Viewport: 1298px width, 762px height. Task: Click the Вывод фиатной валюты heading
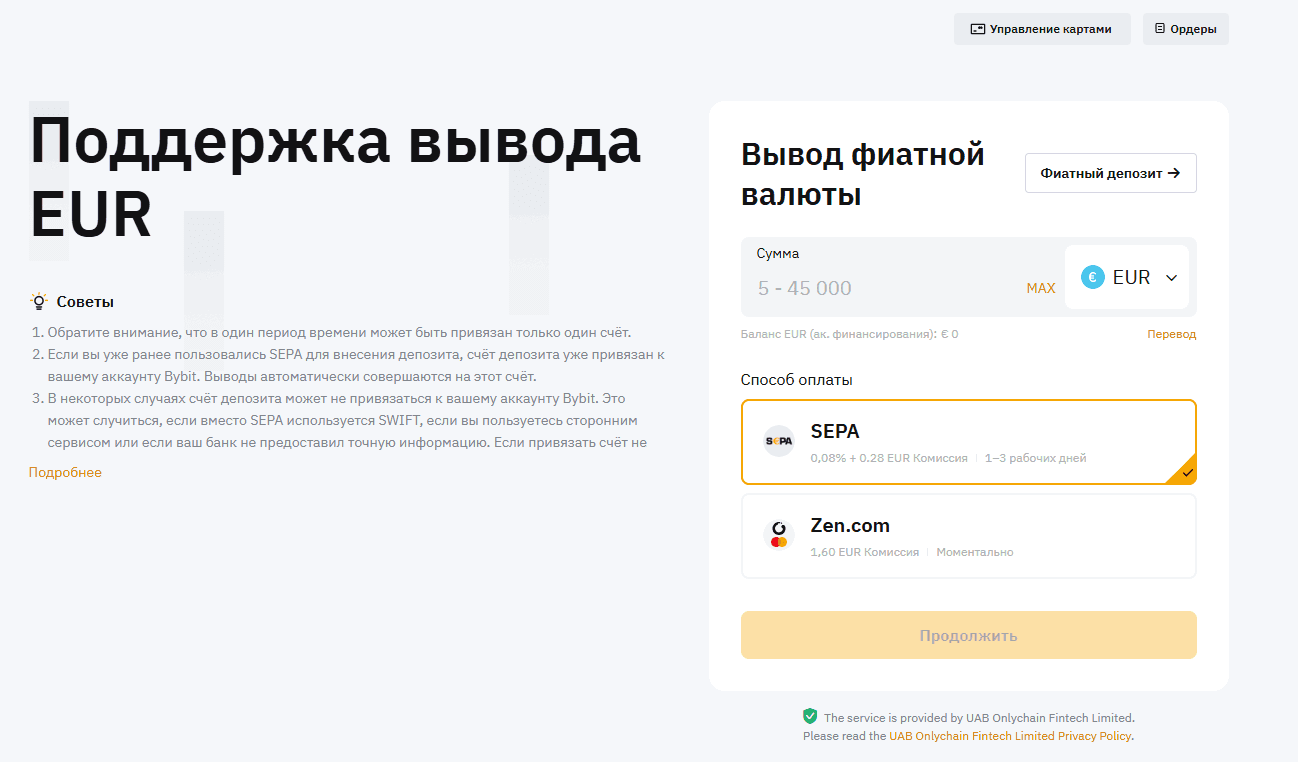[x=863, y=174]
